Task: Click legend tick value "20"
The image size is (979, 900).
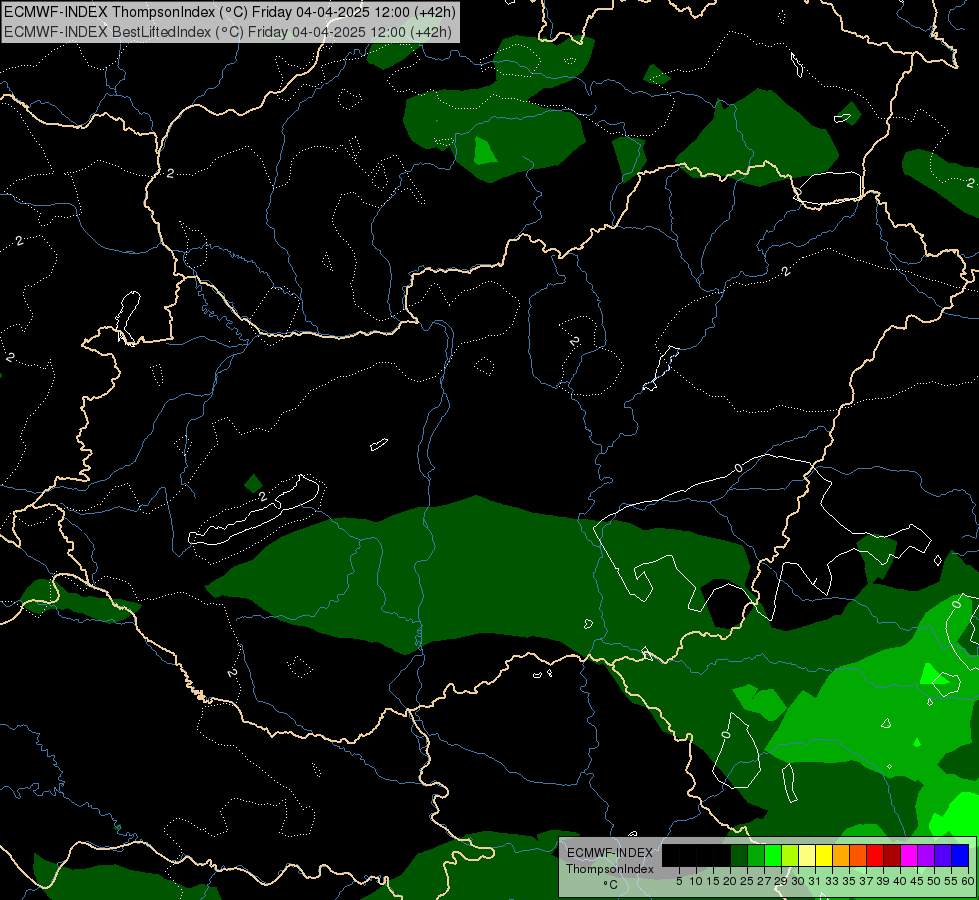Action: click(x=731, y=881)
